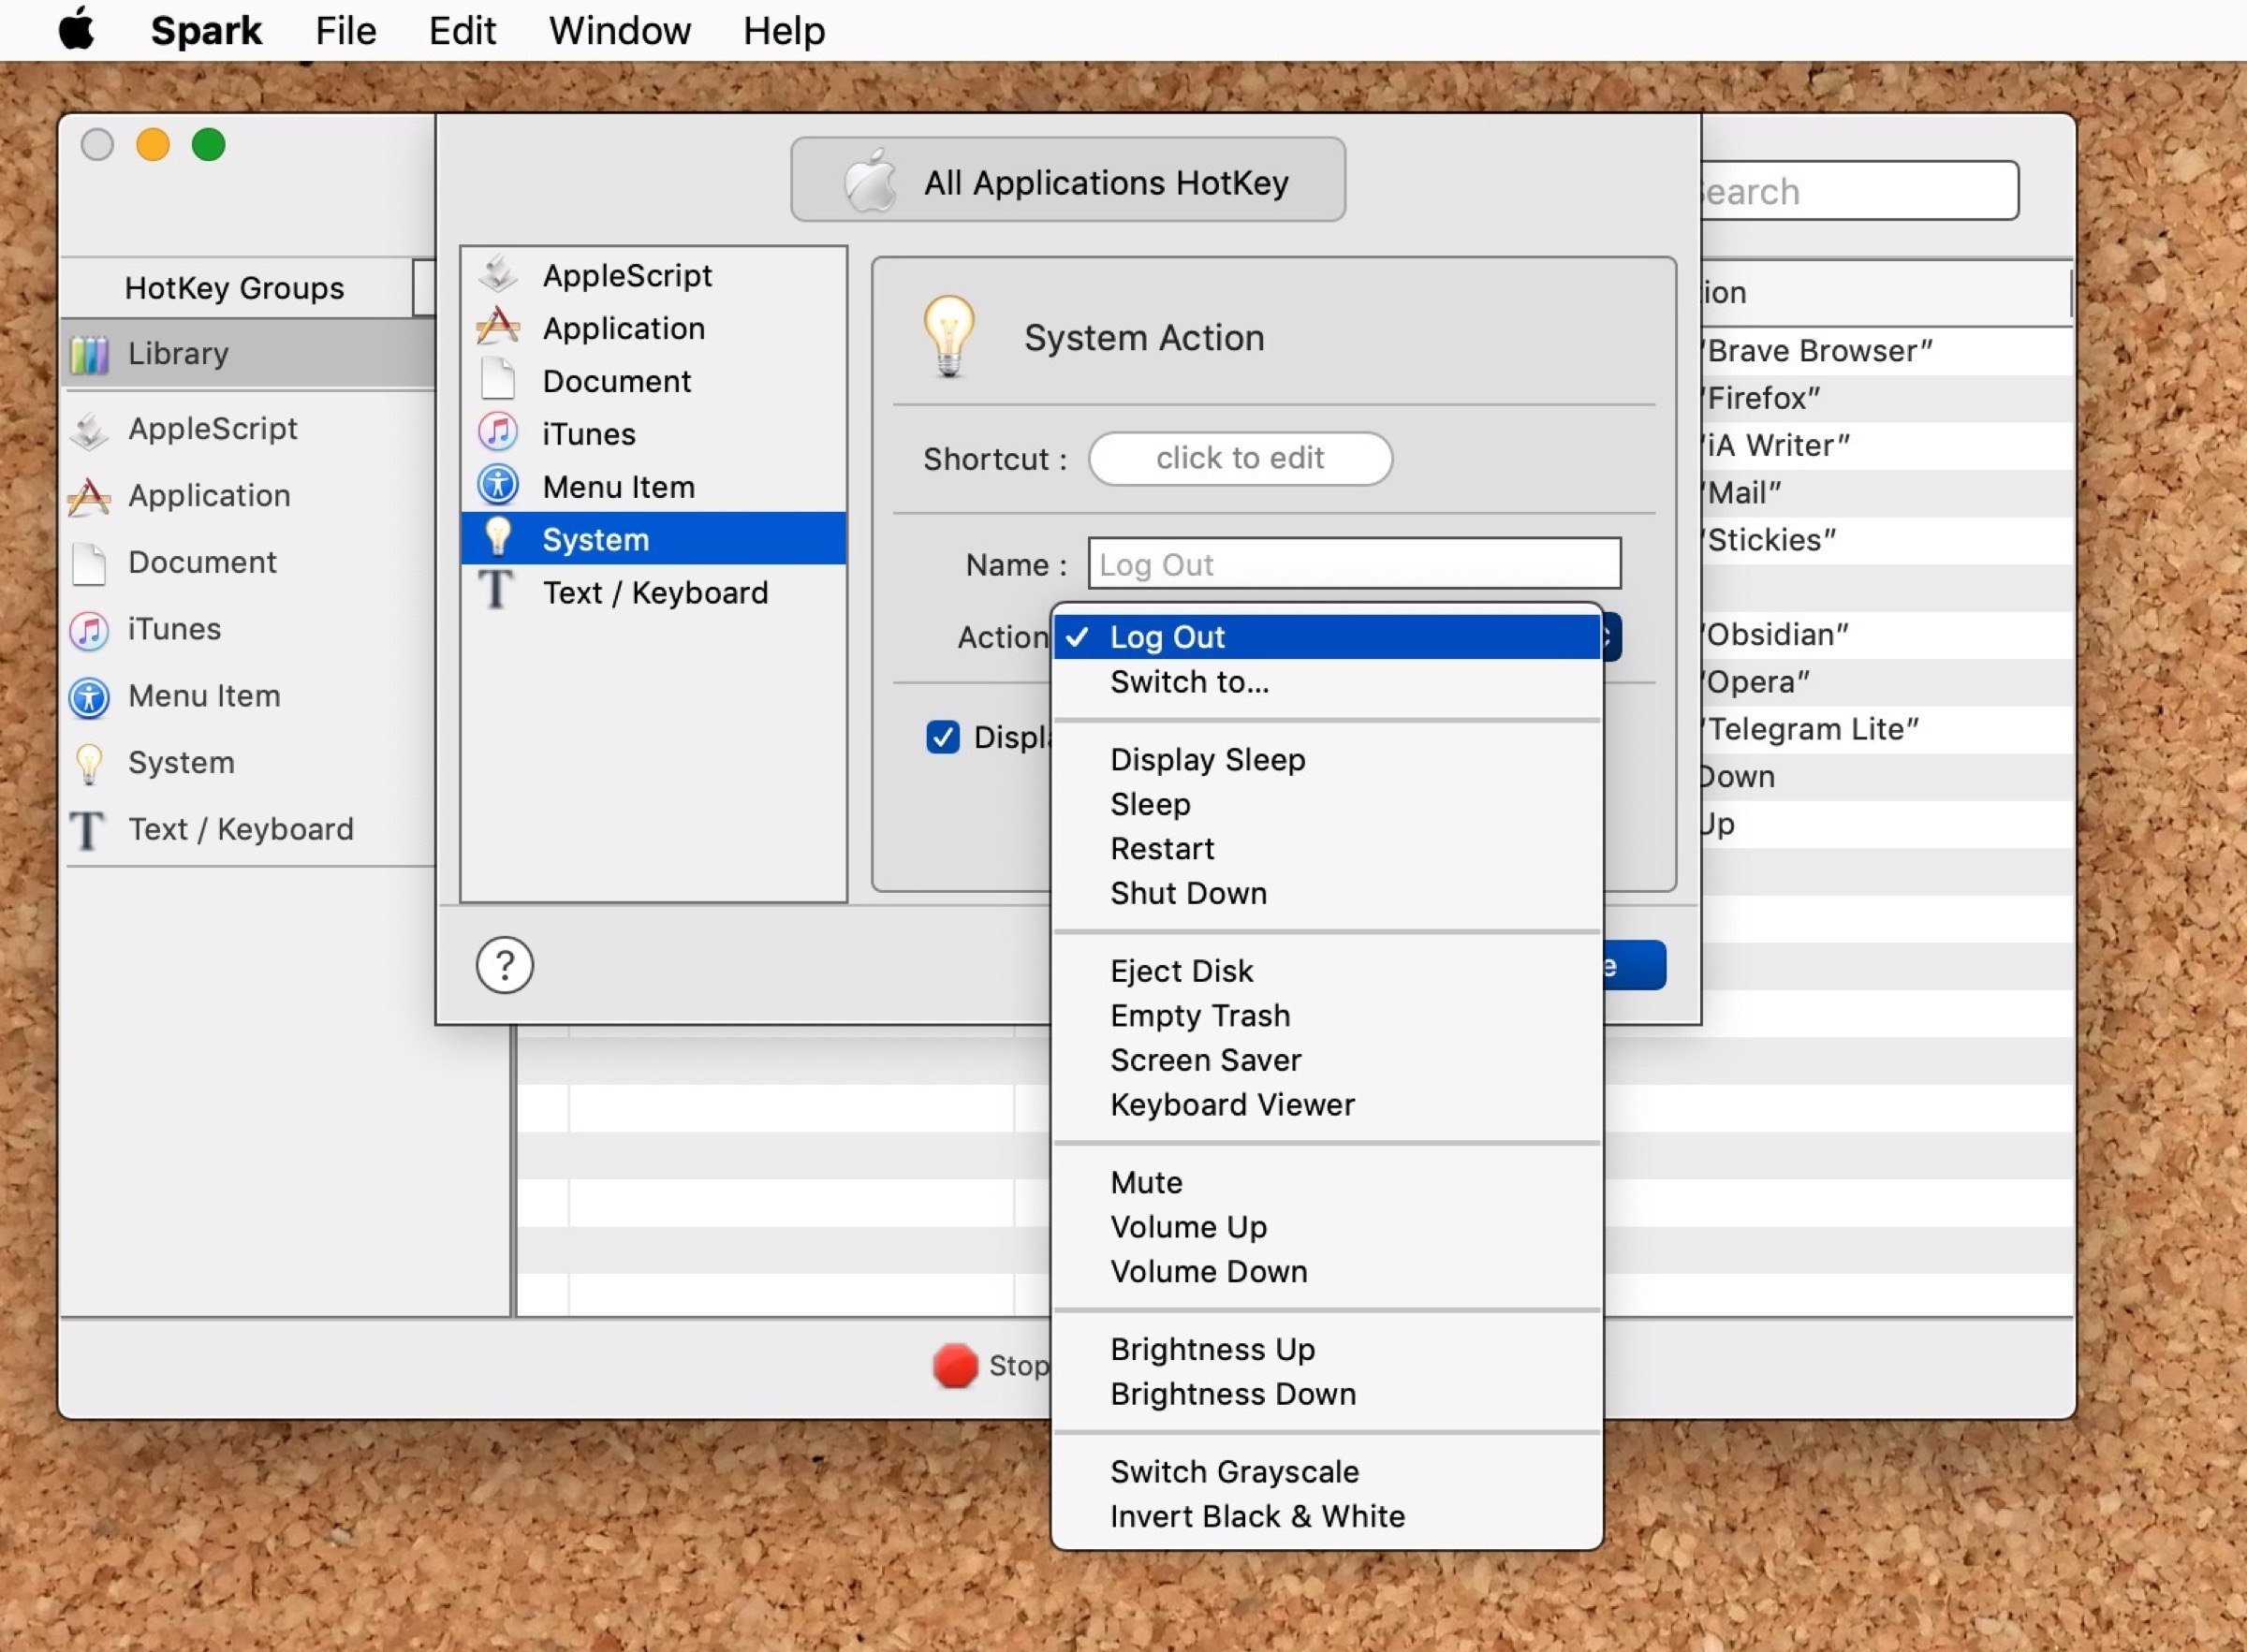Click the Library books icon in sidebar

90,354
